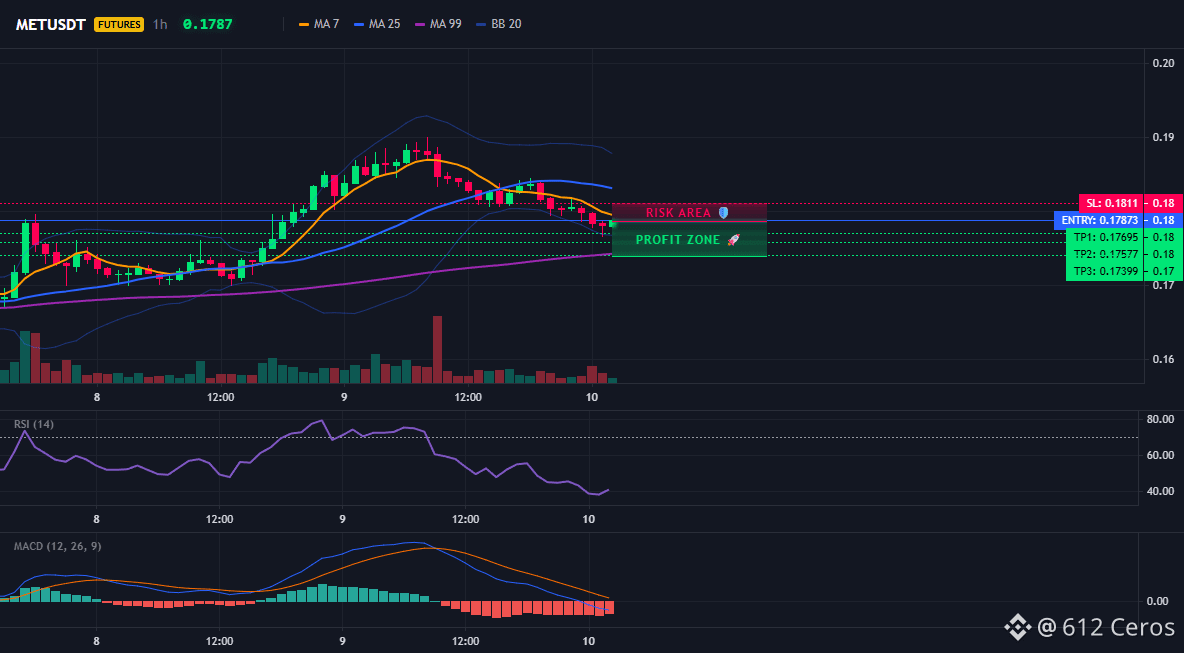The width and height of the screenshot is (1184, 653).
Task: Click the Binance logo icon in watermark
Action: [1017, 627]
